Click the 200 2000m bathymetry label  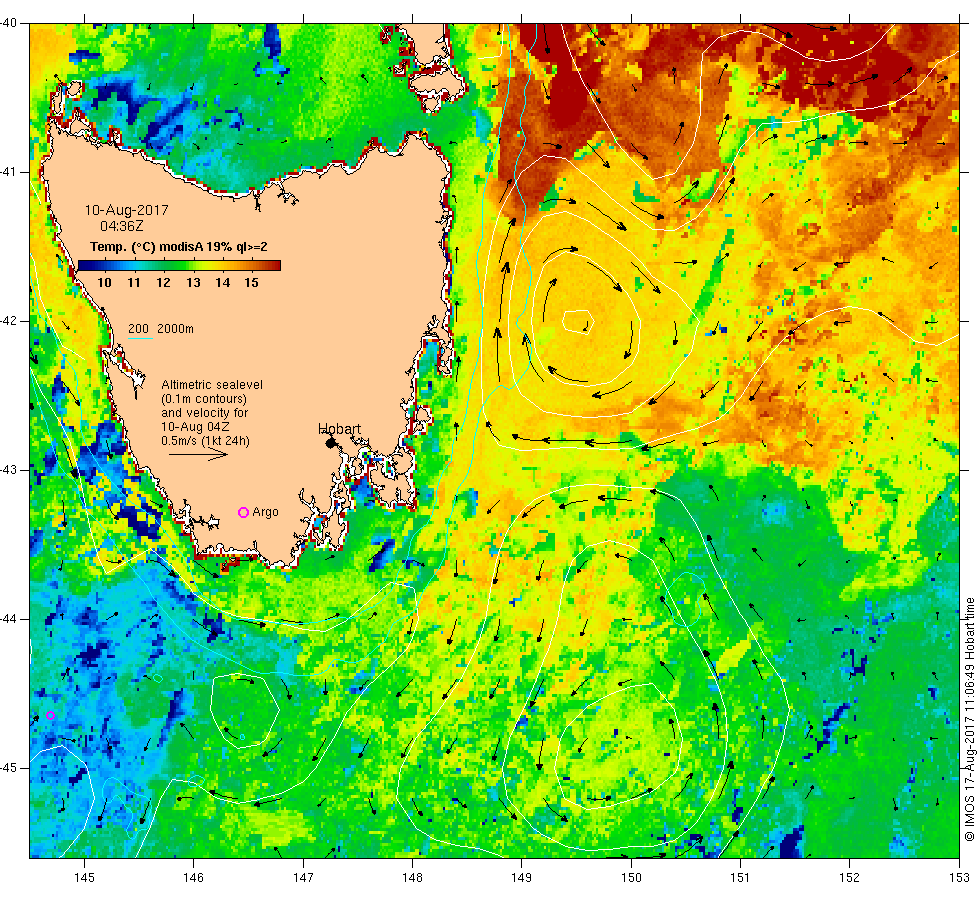(161, 329)
